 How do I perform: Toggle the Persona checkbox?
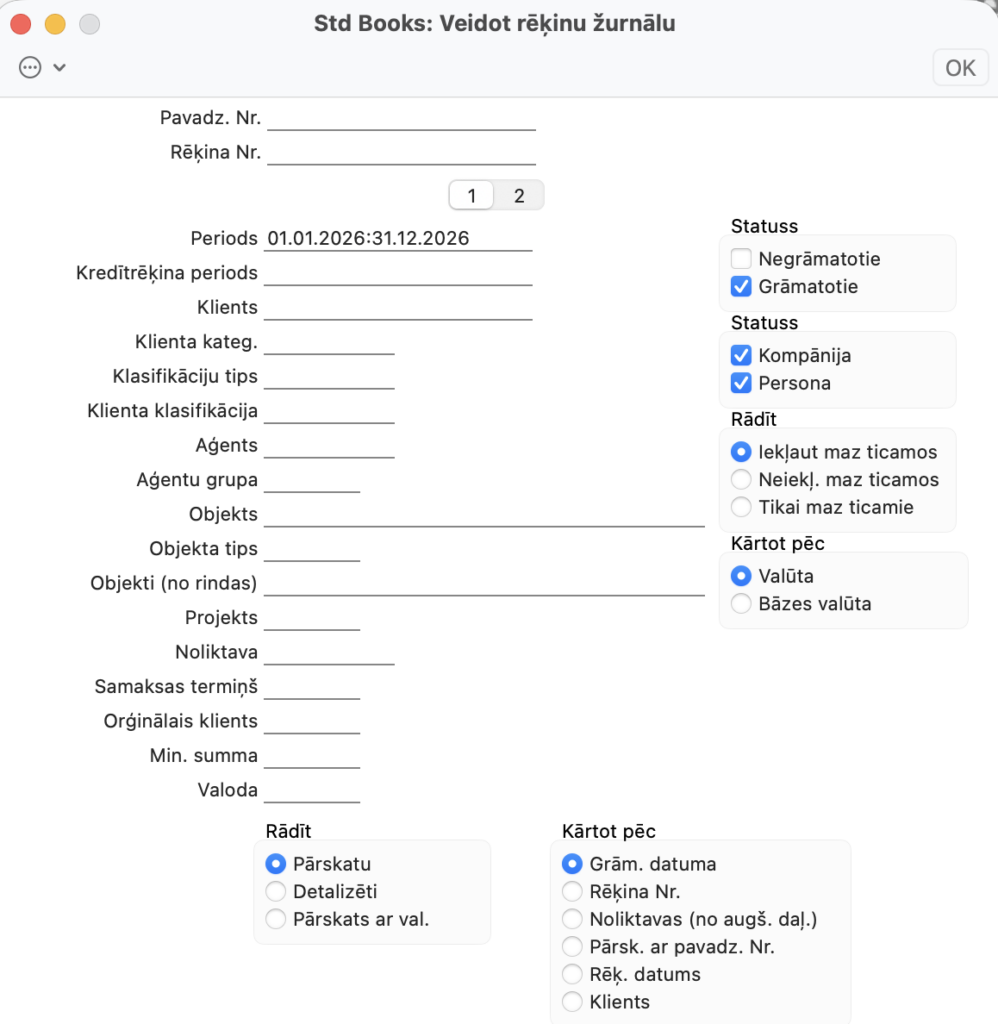[x=741, y=383]
